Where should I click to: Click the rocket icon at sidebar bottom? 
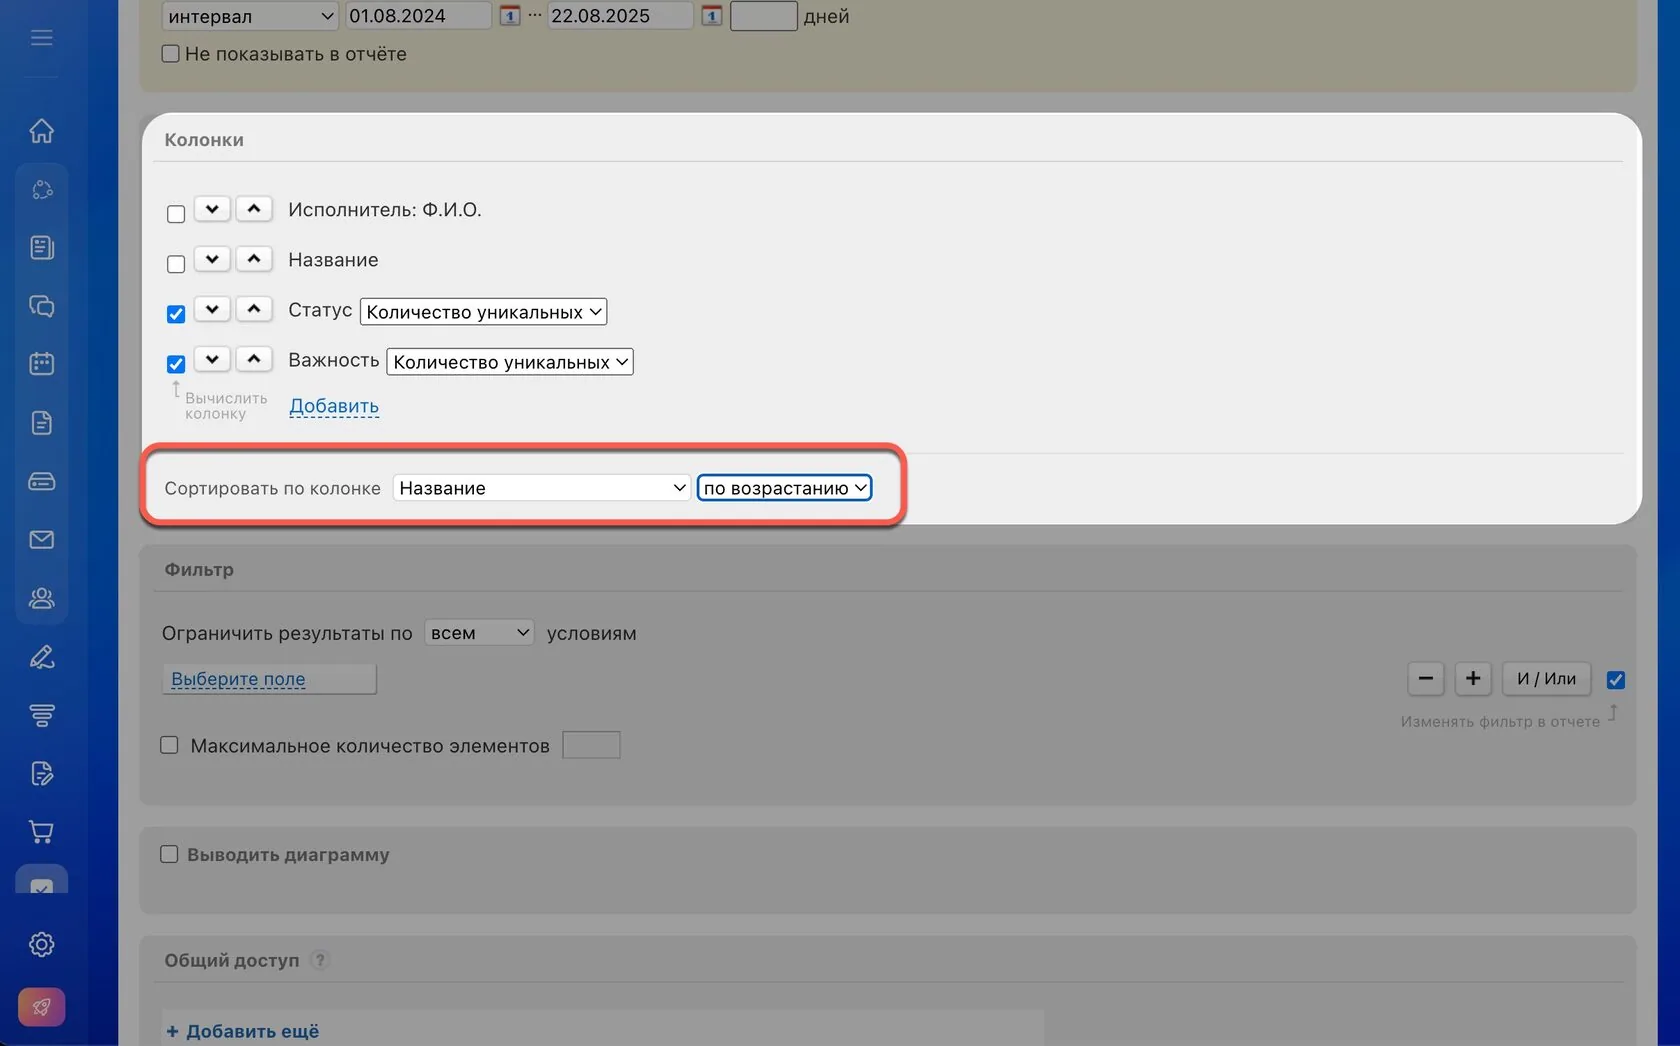pyautogui.click(x=41, y=1007)
